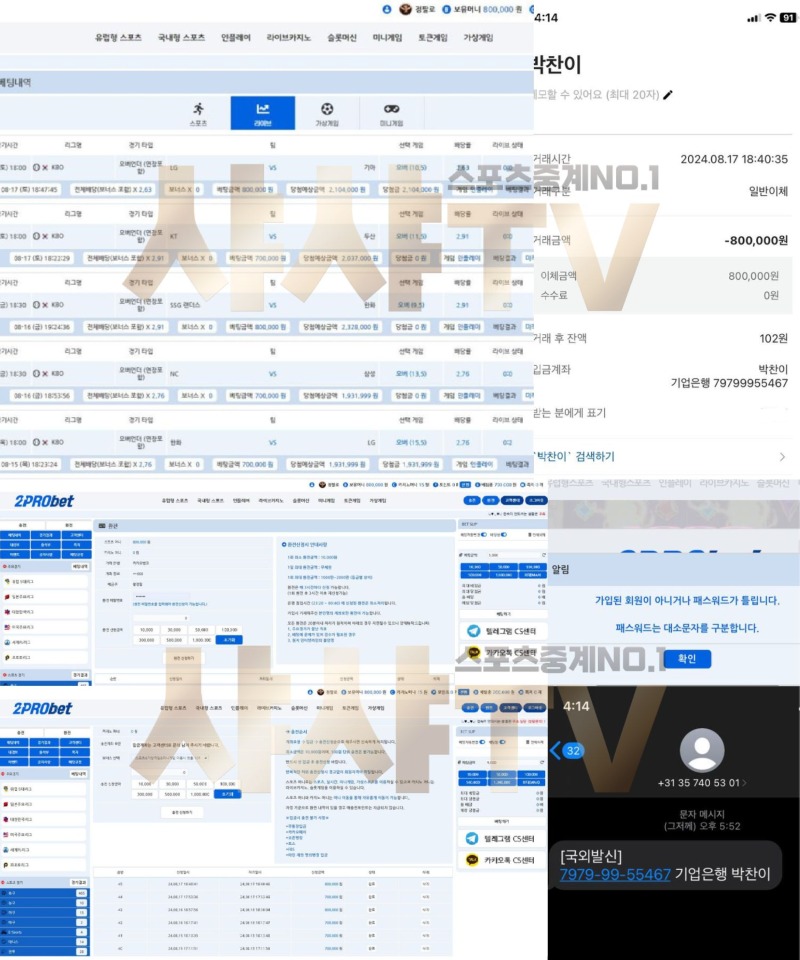Open the 미니게임 gamepad tab
Viewport: 800px width, 960px height.
click(x=392, y=113)
